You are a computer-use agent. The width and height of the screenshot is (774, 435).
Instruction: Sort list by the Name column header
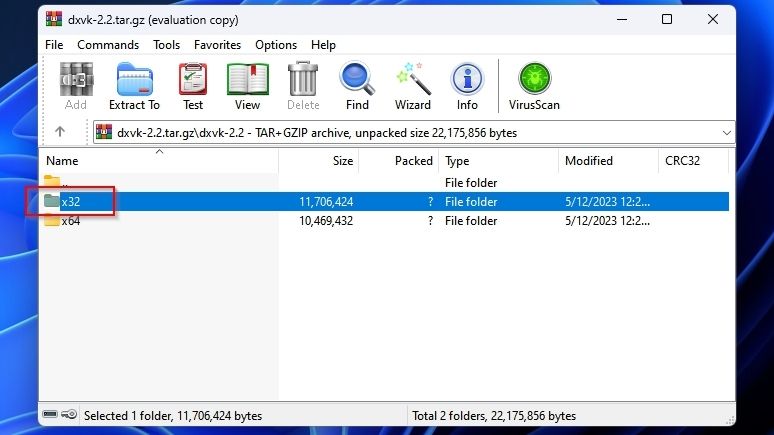pos(158,160)
